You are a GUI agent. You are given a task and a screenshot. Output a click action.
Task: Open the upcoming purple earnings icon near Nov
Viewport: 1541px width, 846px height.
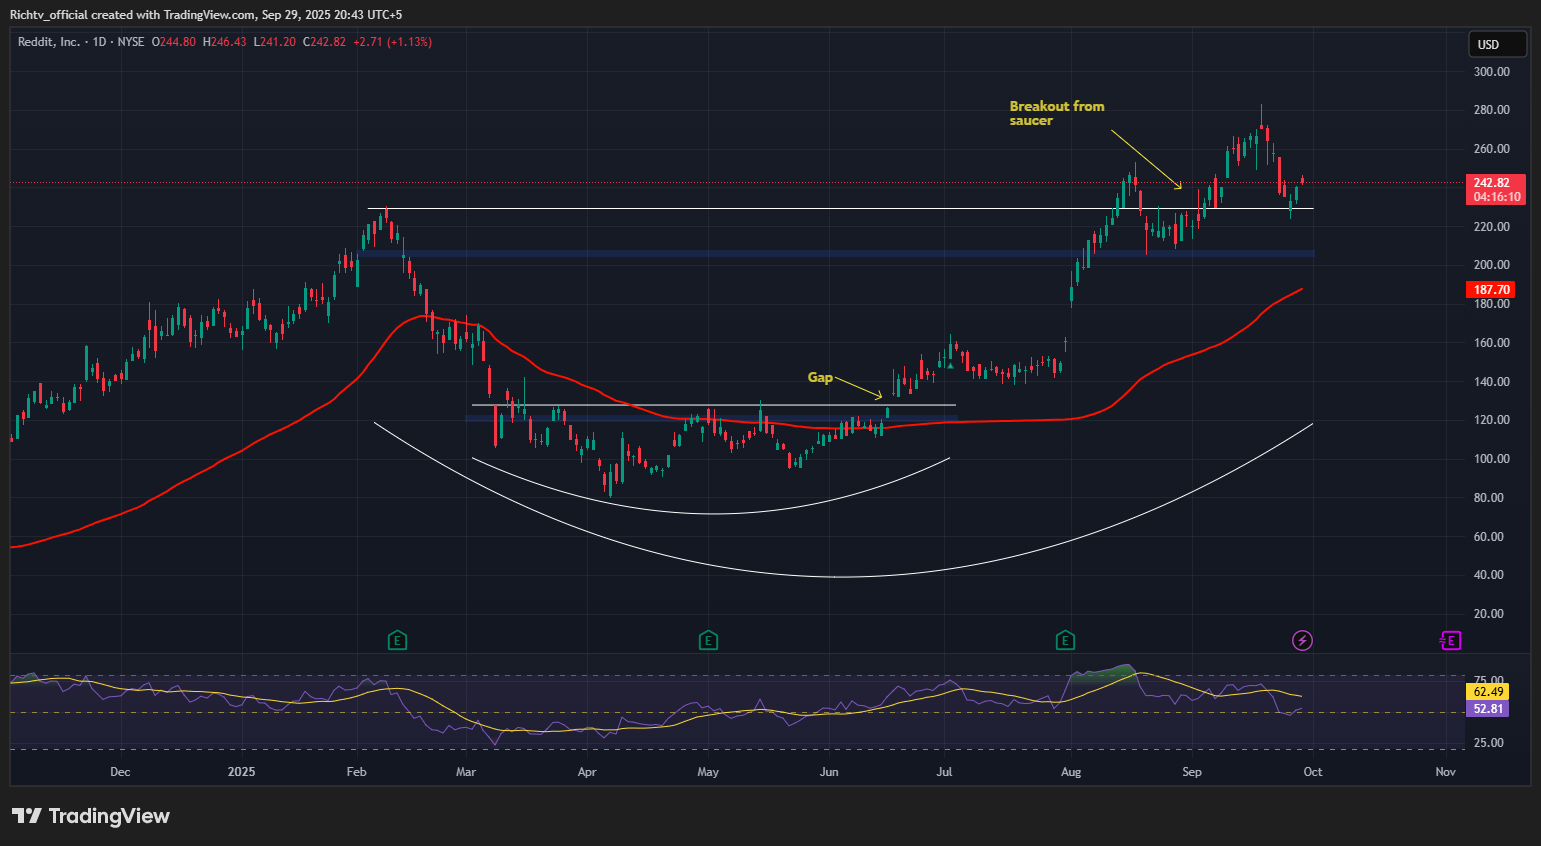[x=1450, y=640]
